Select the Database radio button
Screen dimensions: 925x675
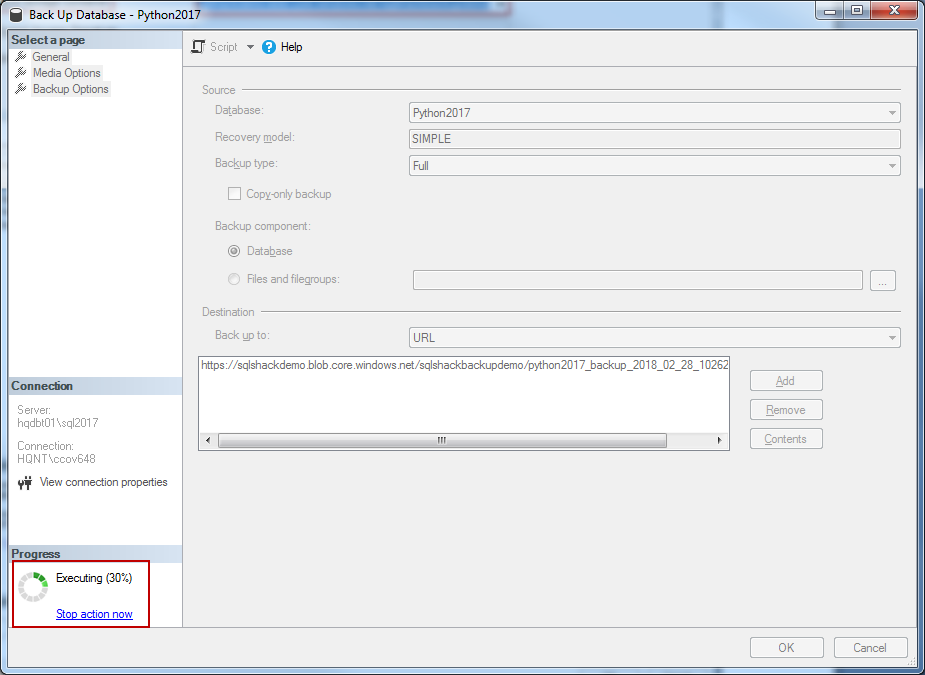tap(234, 251)
